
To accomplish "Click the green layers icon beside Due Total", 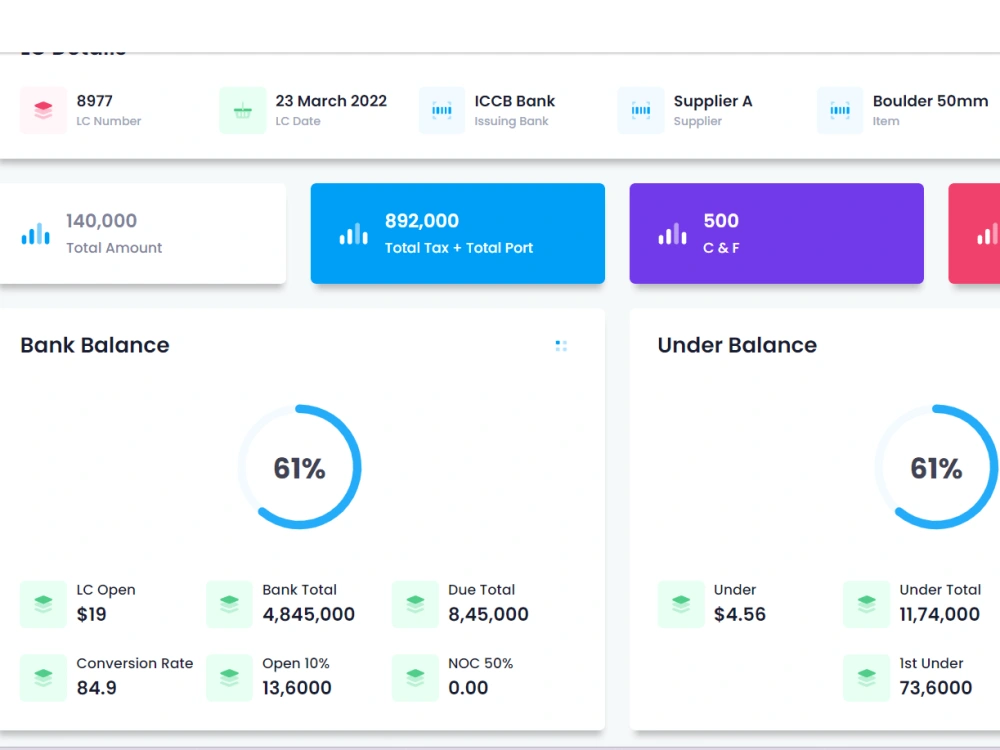I will tap(415, 604).
